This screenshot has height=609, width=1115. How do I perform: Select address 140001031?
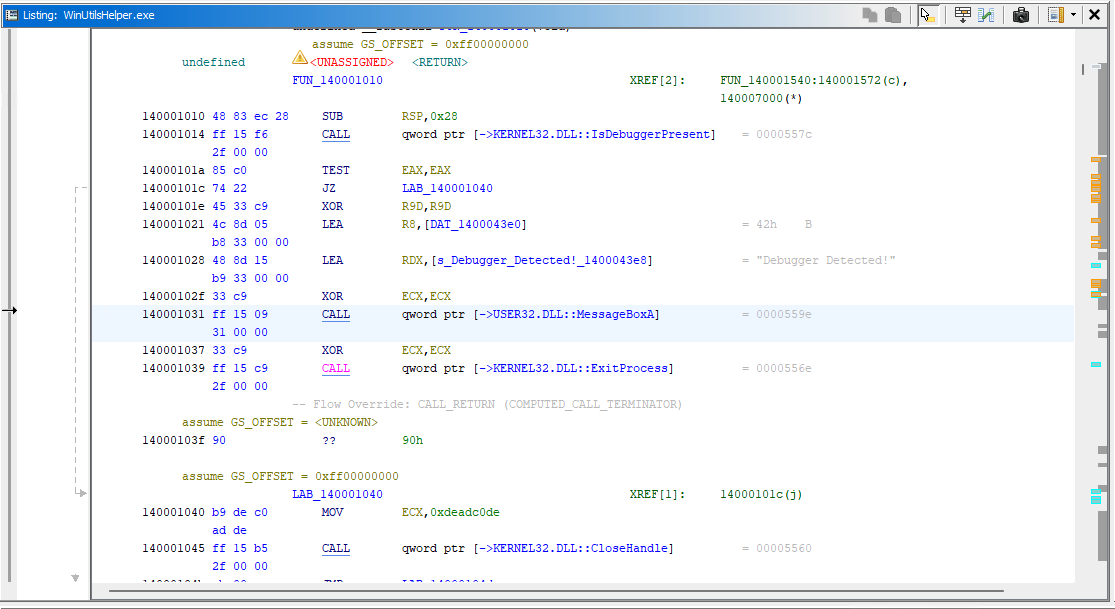[x=173, y=314]
